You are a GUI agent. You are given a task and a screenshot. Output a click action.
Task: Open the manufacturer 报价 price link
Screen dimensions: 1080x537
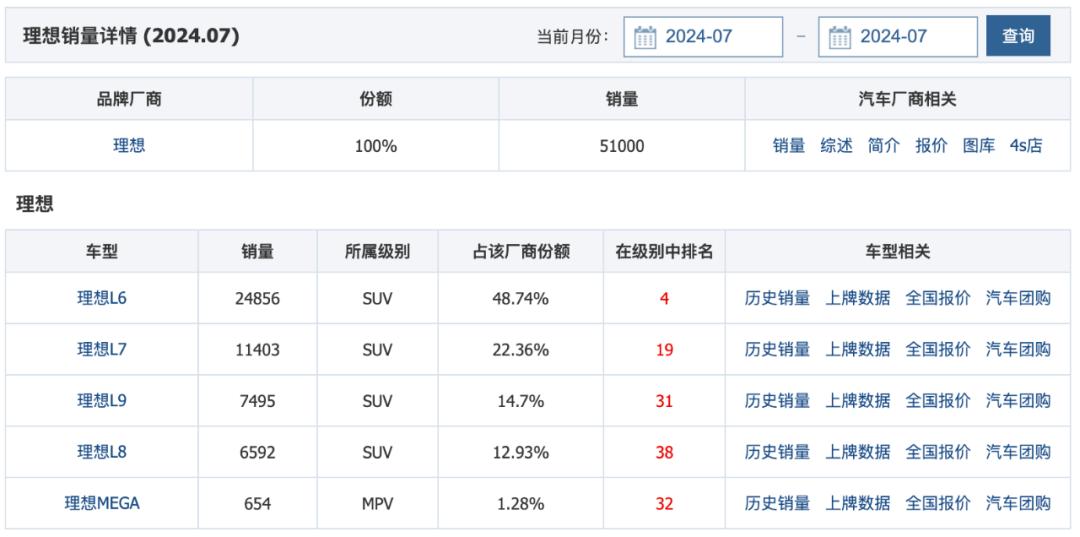click(x=931, y=146)
